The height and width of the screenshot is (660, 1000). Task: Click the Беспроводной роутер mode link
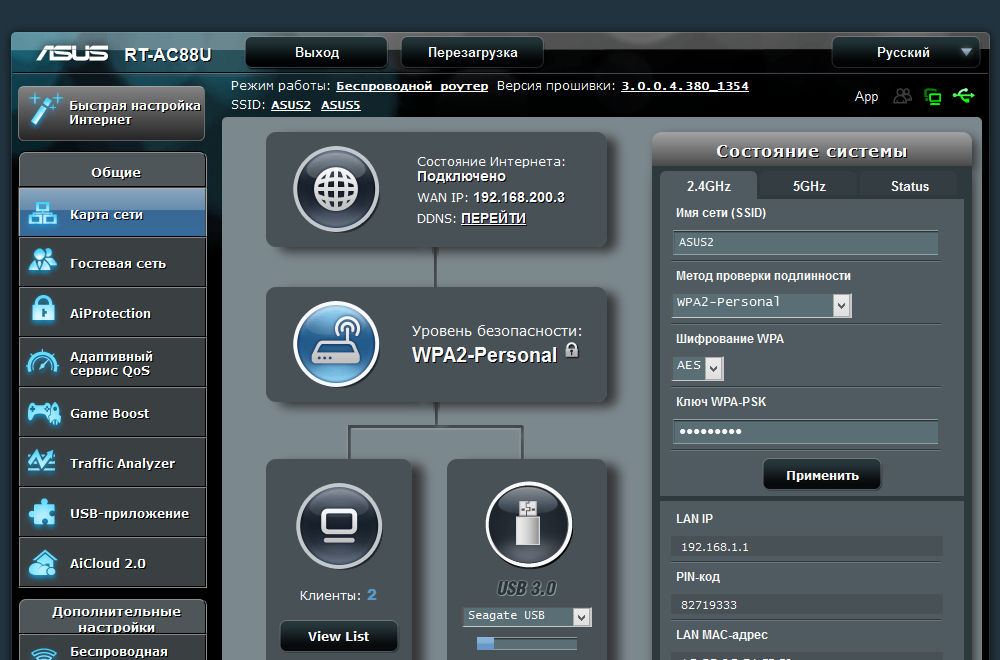pyautogui.click(x=412, y=86)
